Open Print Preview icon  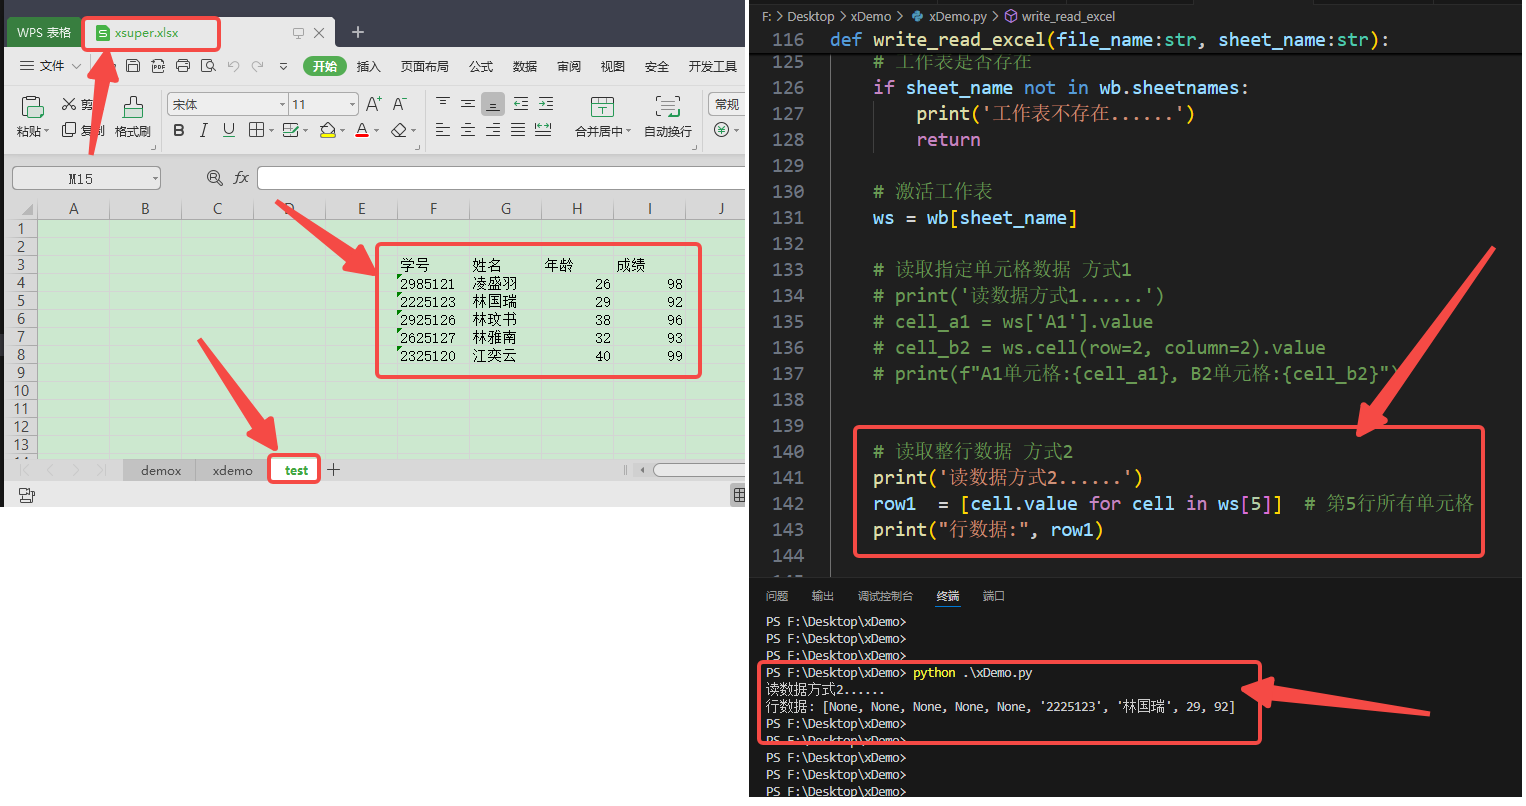pyautogui.click(x=208, y=66)
